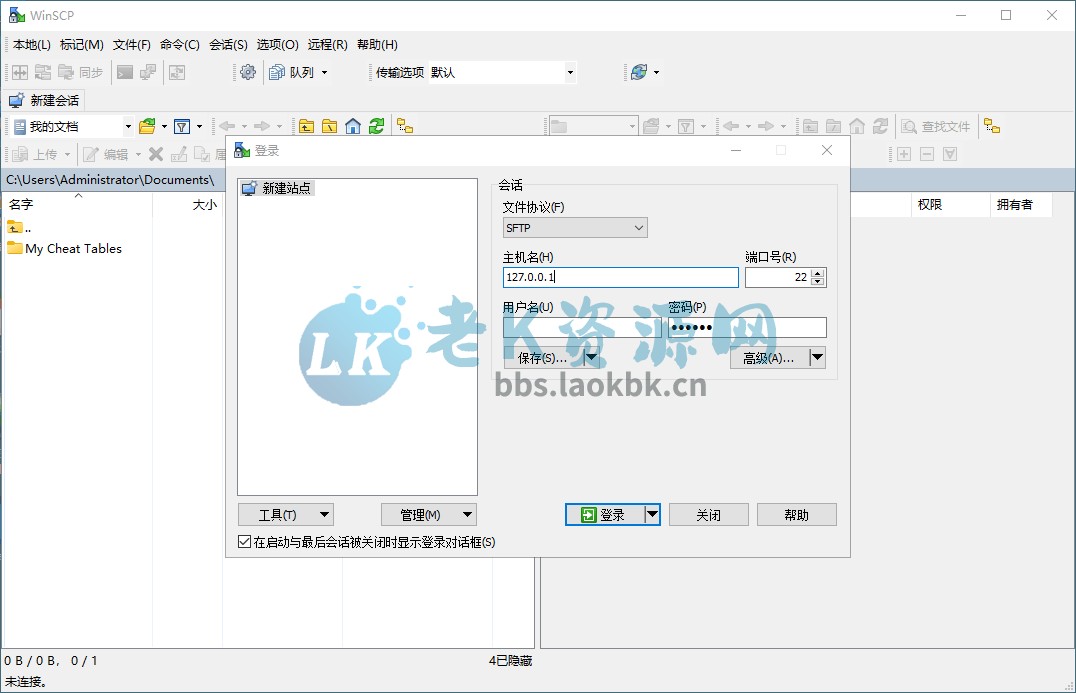Click the 帮助 help button in login dialog
1076x693 pixels.
pos(797,515)
